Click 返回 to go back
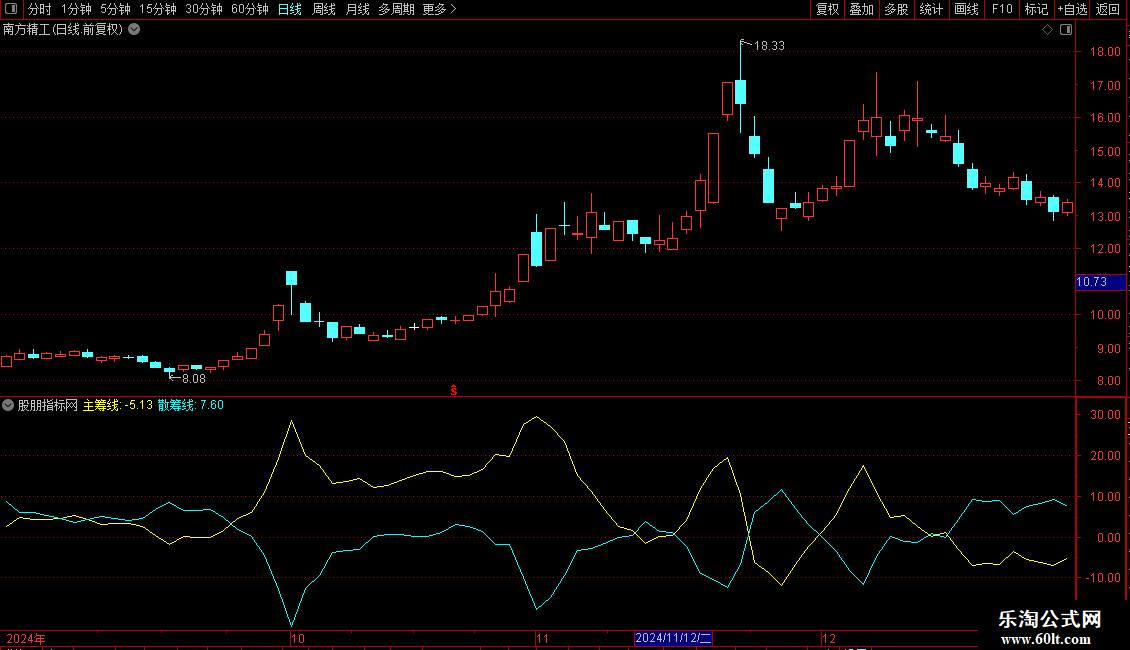1130x650 pixels. [1108, 9]
